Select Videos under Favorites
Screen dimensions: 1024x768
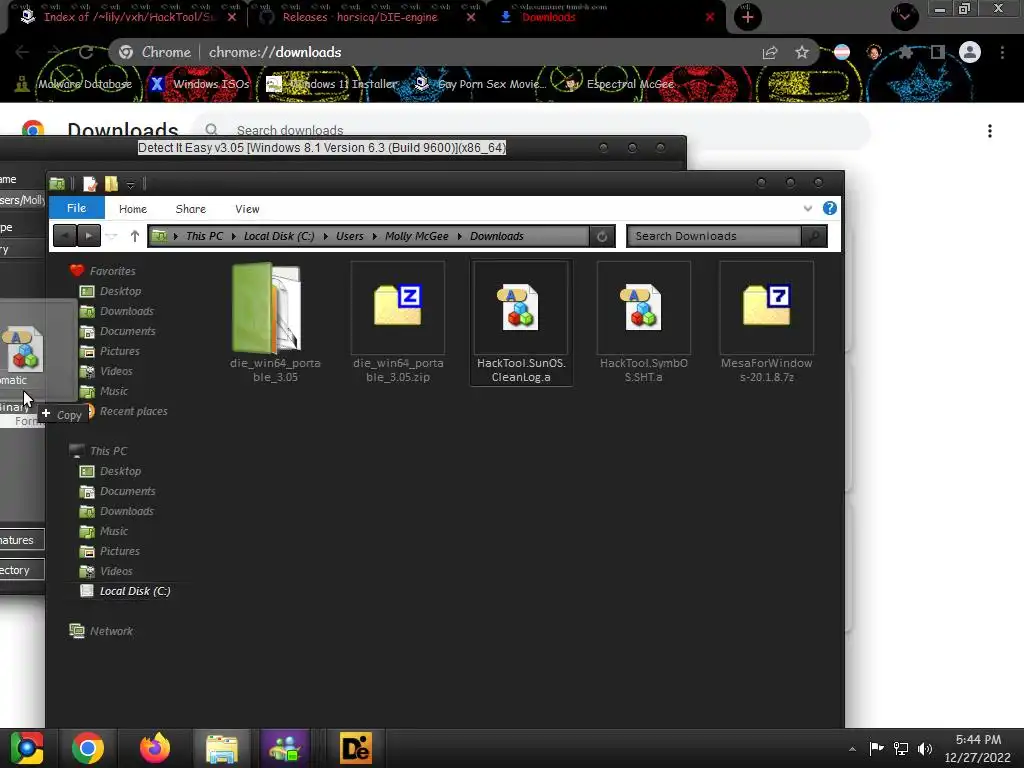[116, 371]
